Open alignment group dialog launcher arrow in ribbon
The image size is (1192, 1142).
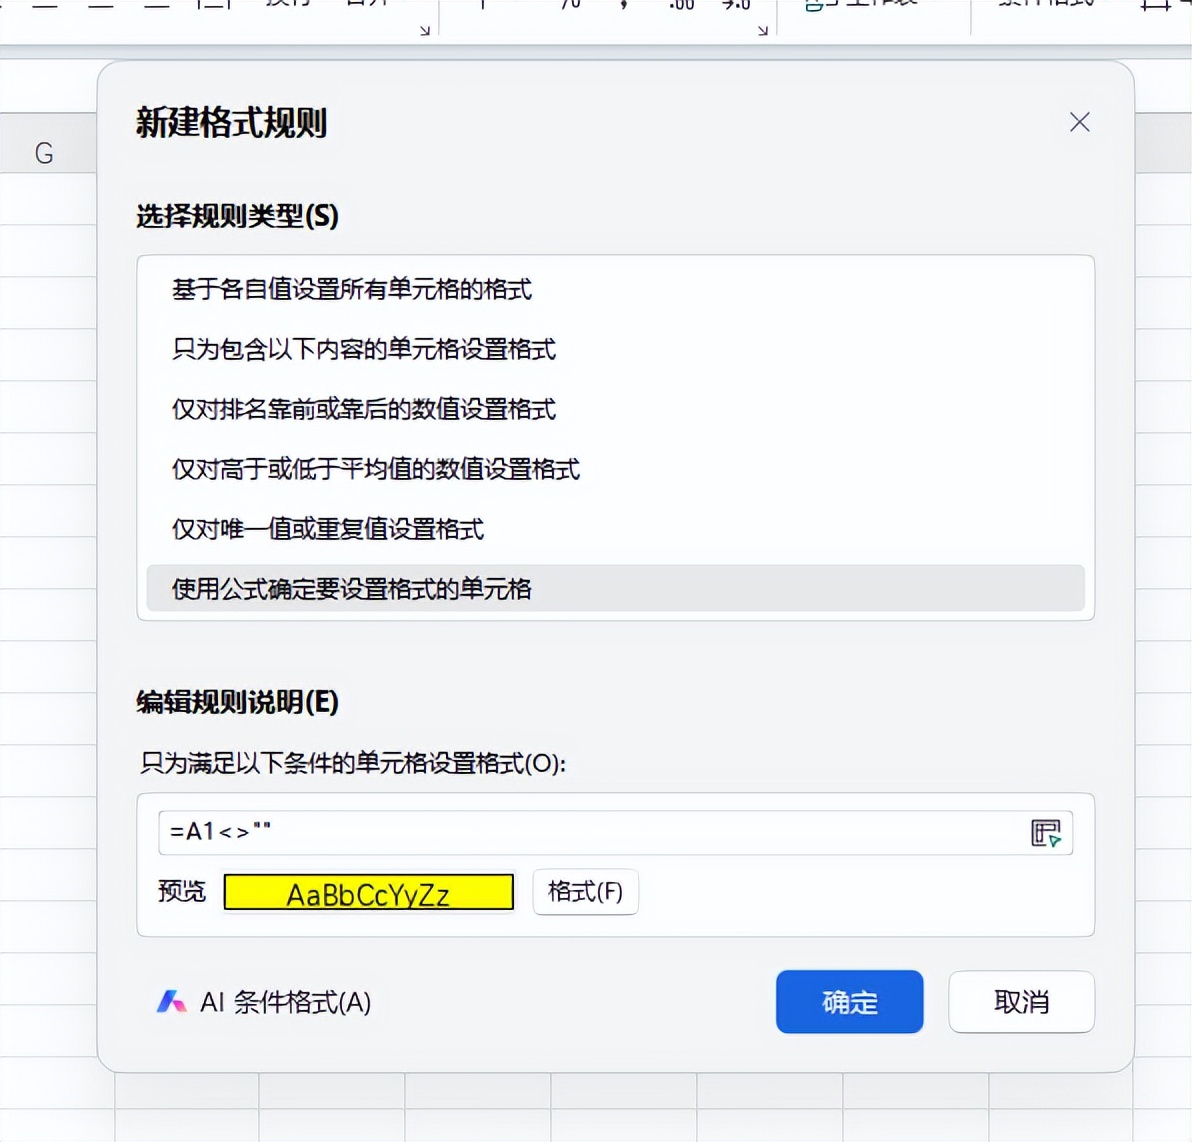[425, 30]
